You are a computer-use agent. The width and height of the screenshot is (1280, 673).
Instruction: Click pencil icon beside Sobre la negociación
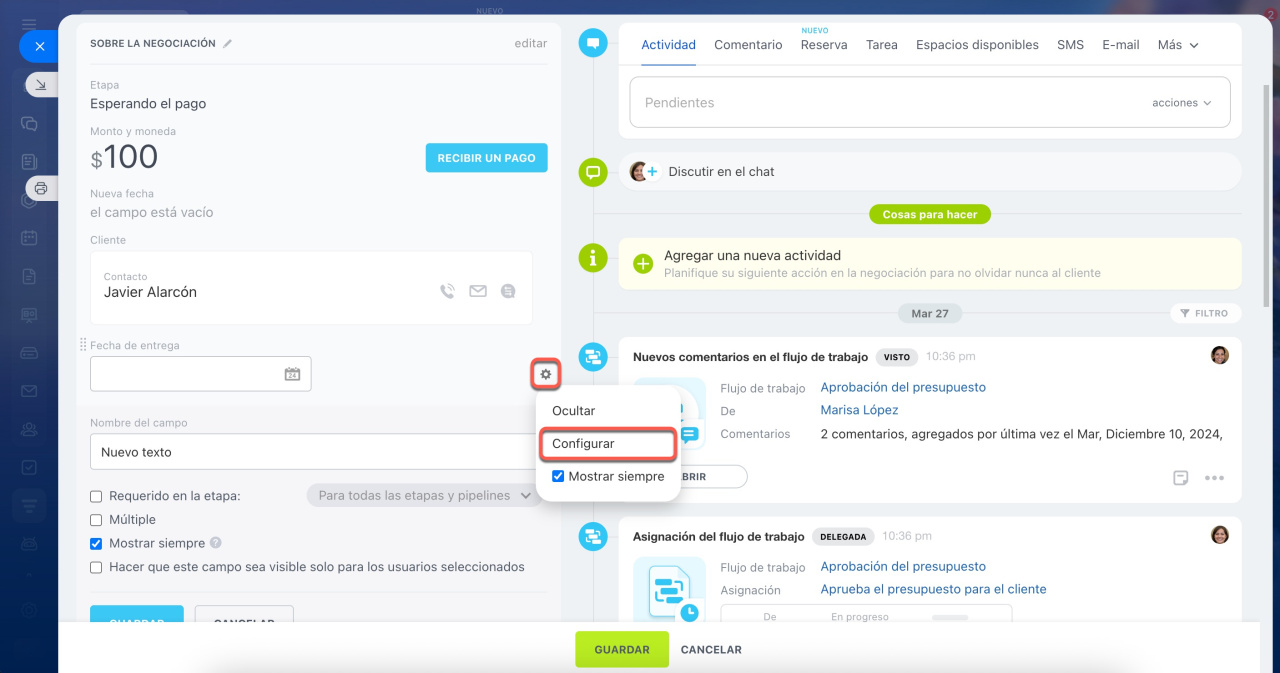[228, 44]
